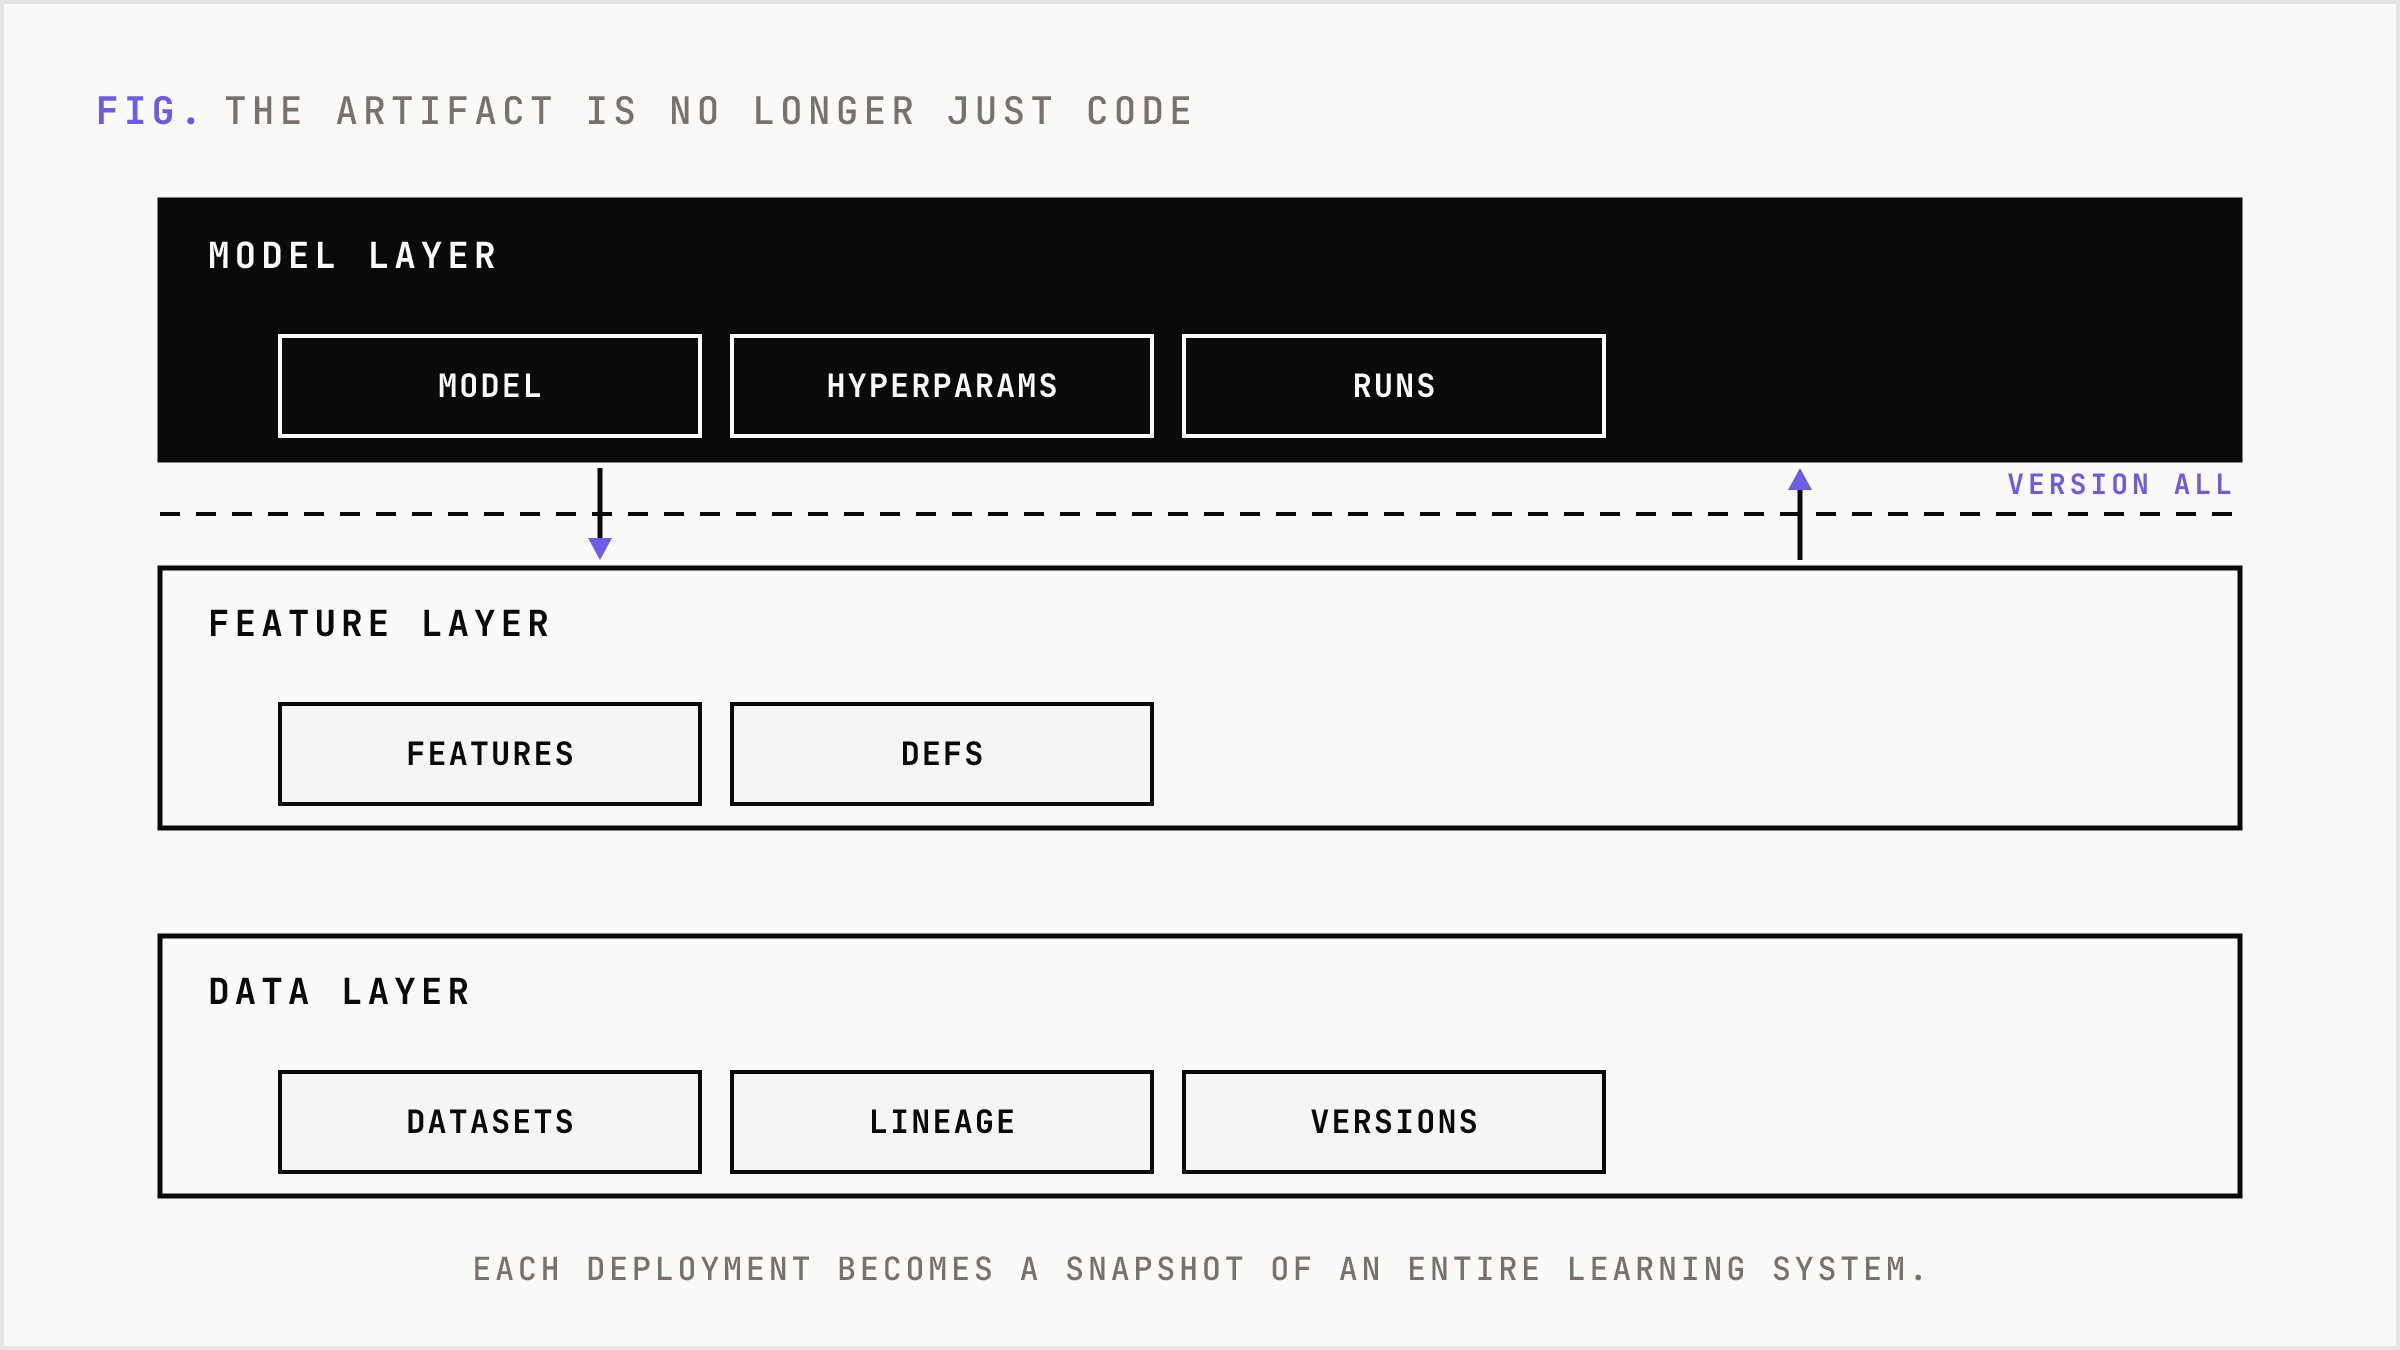
Task: Click the DEFS box
Action: (942, 754)
